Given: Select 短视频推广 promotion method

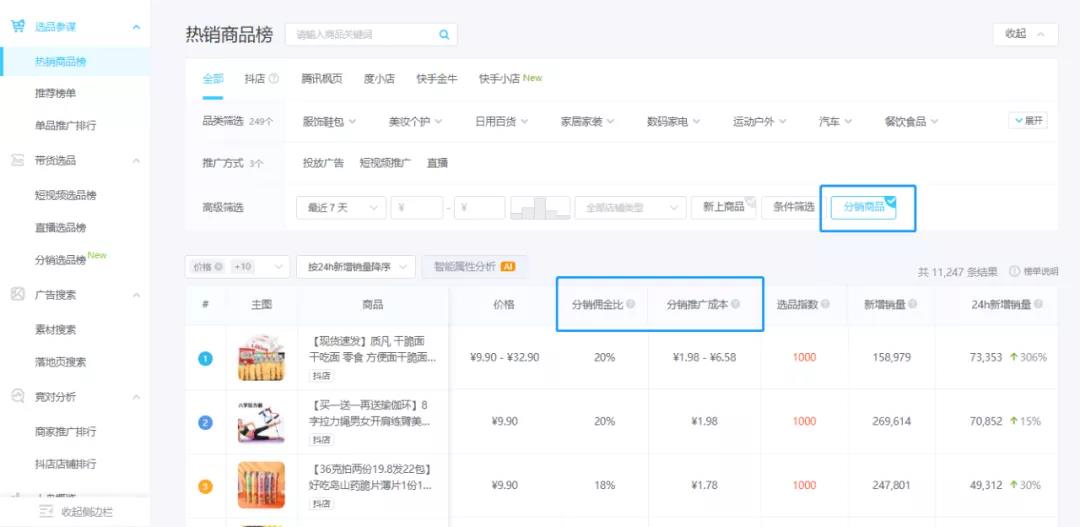Looking at the screenshot, I should tap(385, 163).
